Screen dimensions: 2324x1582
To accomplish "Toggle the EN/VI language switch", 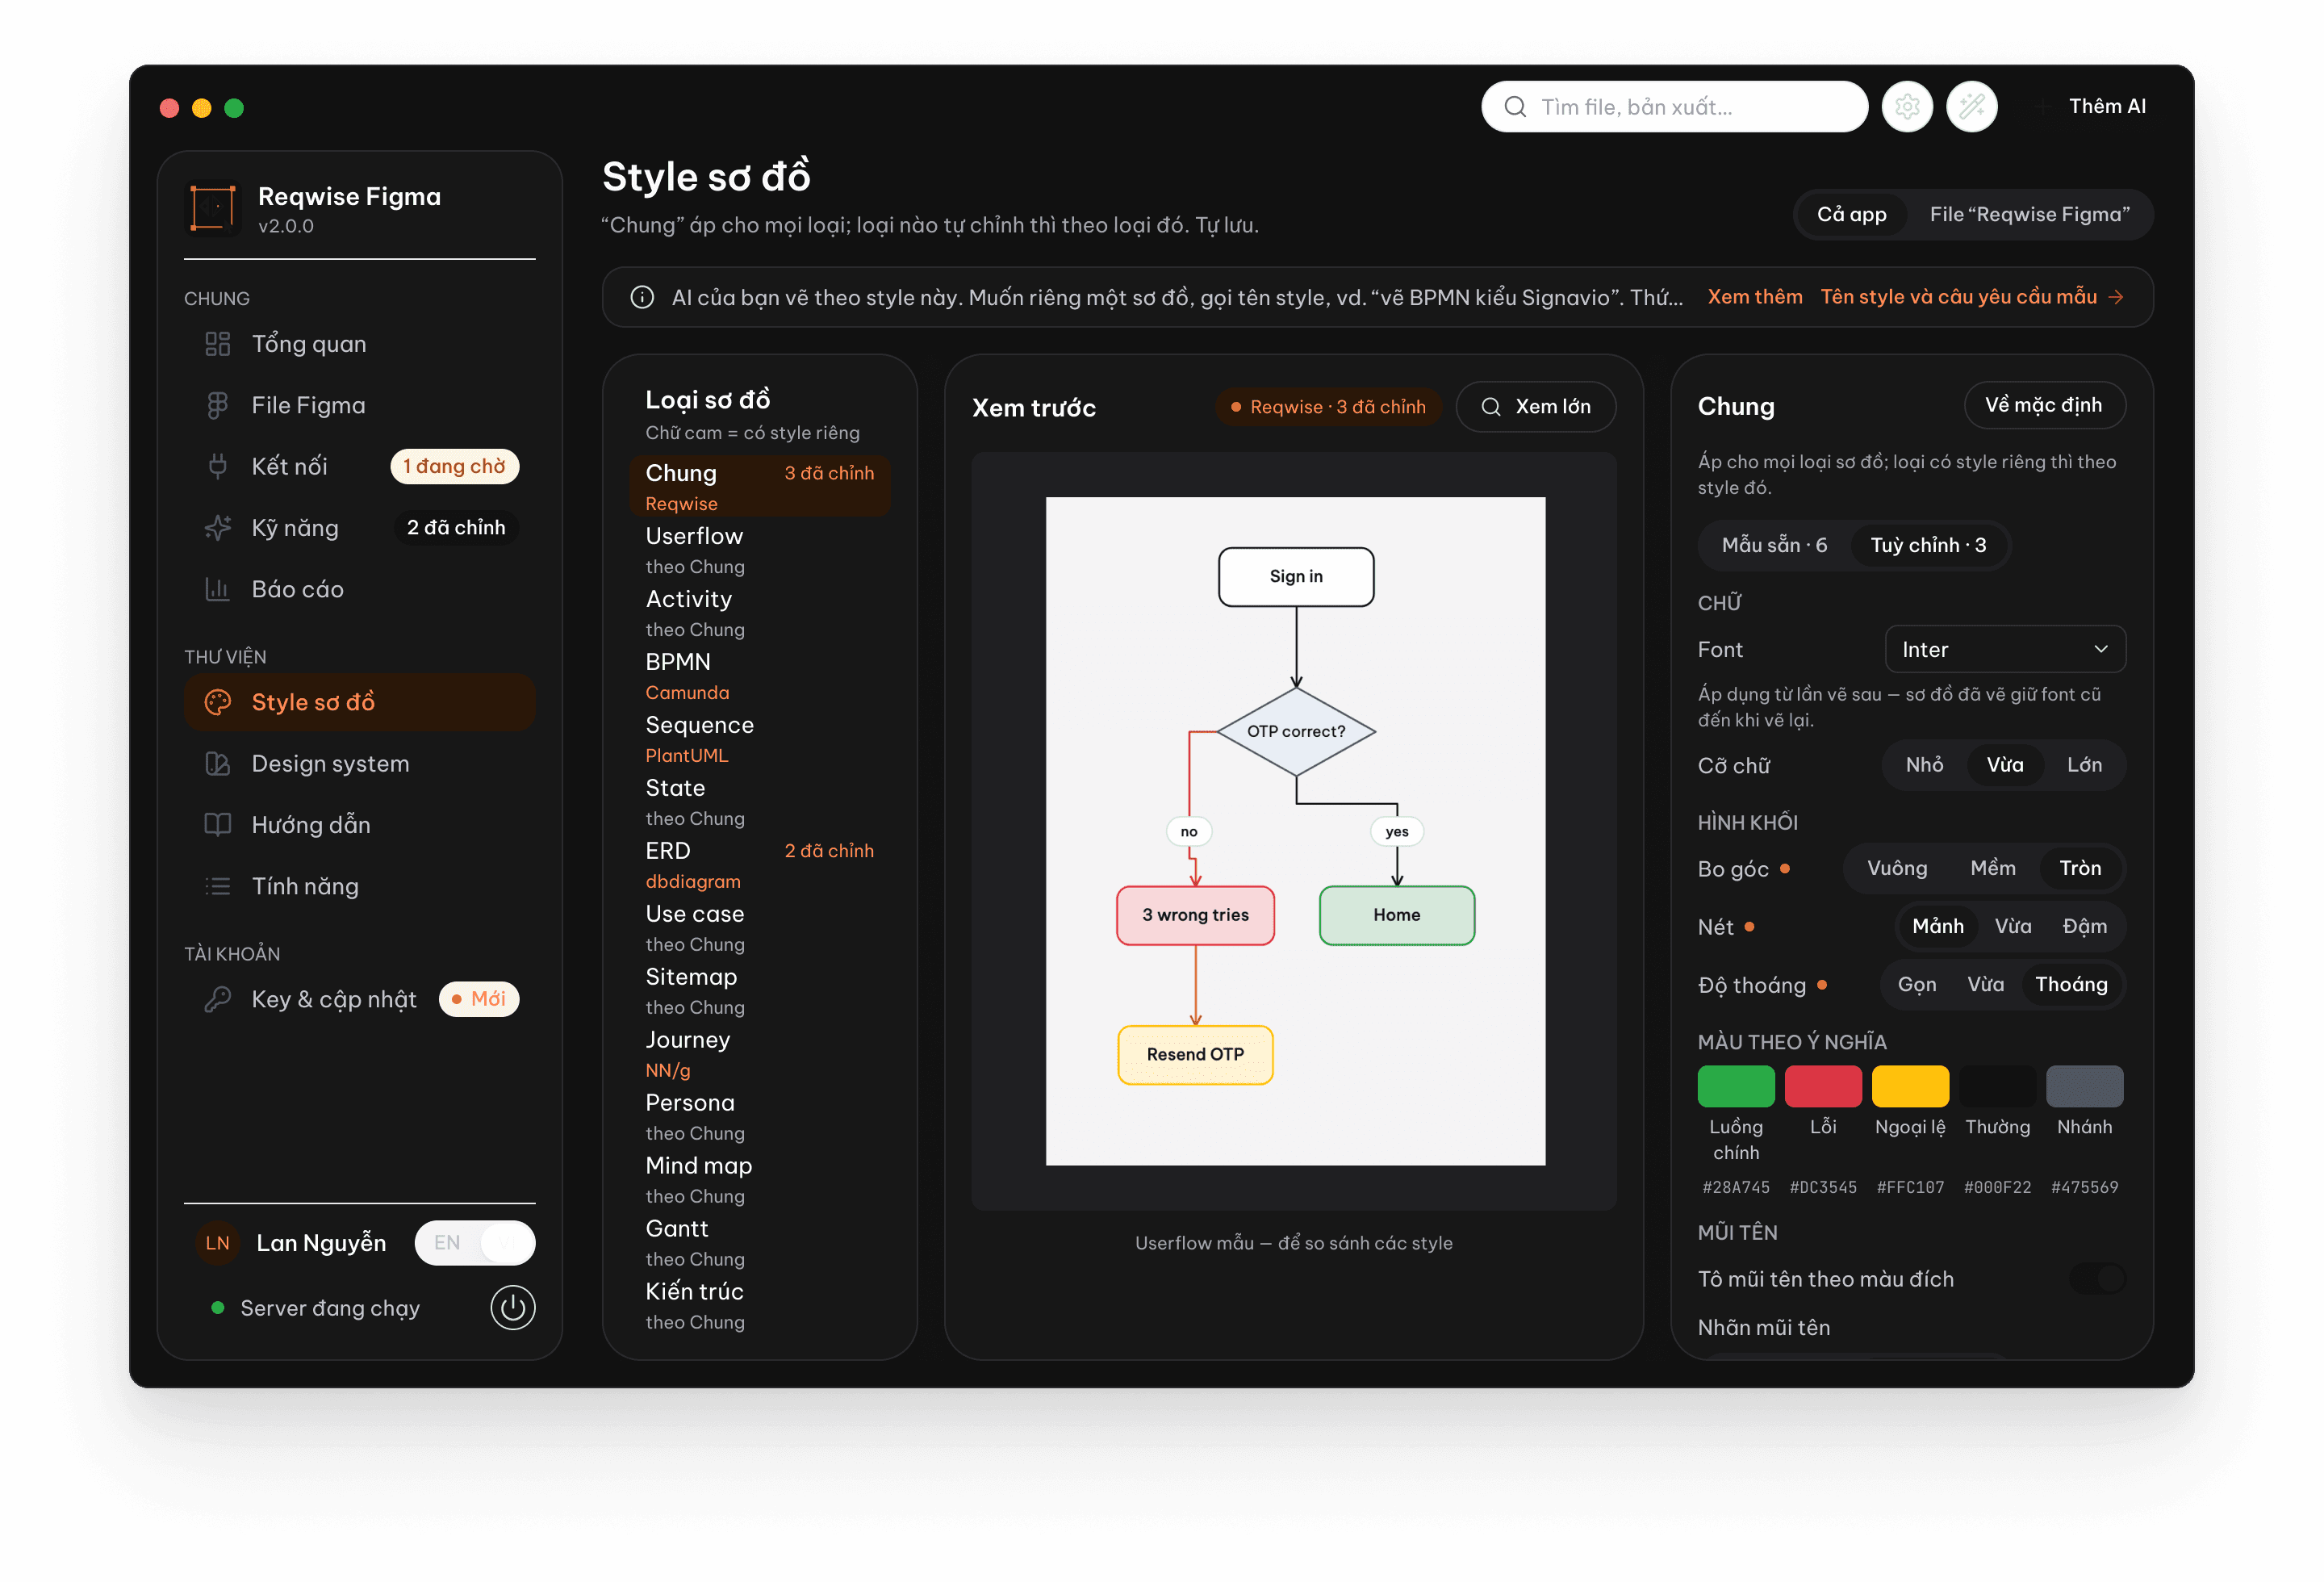I will coord(475,1243).
